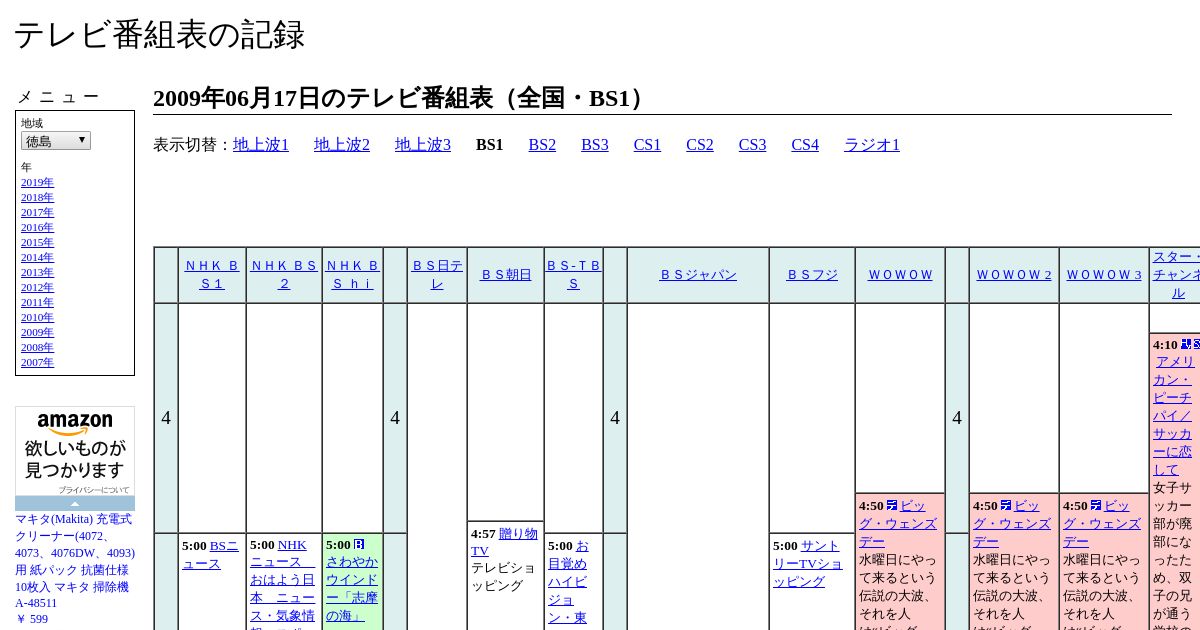Open the 2016年 archive link
The width and height of the screenshot is (1200, 630).
(x=37, y=227)
